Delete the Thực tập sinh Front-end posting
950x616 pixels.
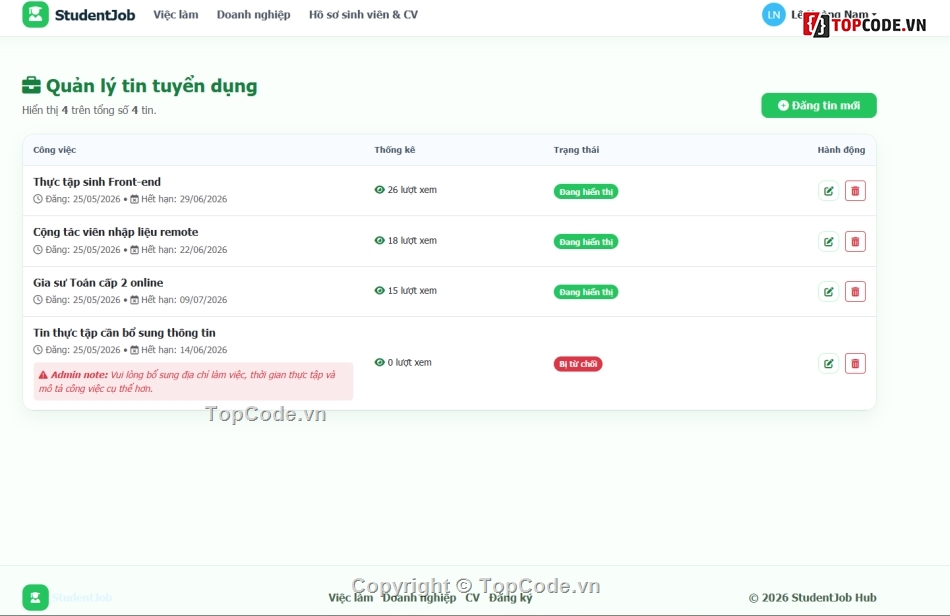pos(855,191)
